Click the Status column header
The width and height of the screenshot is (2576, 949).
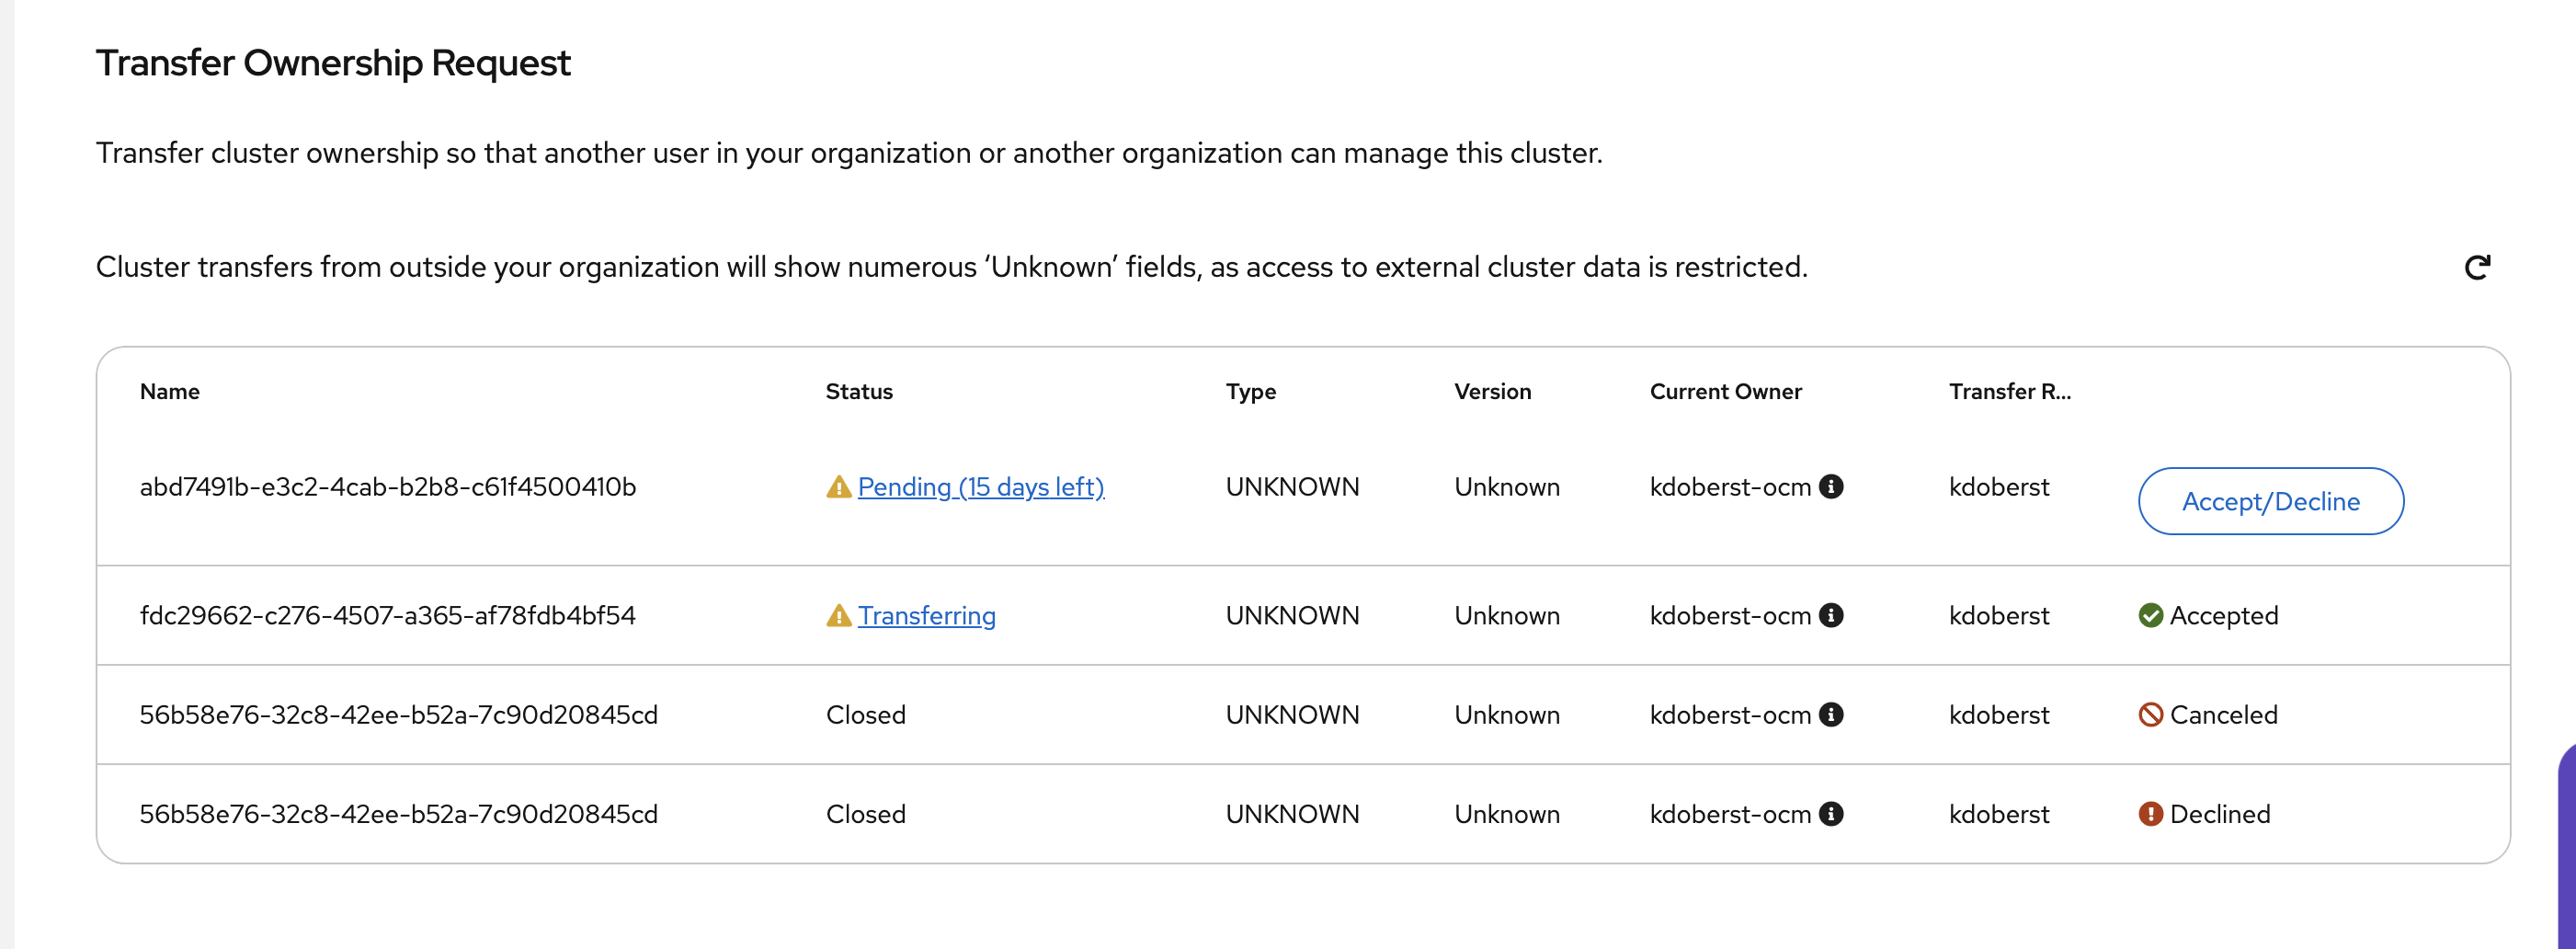click(859, 391)
